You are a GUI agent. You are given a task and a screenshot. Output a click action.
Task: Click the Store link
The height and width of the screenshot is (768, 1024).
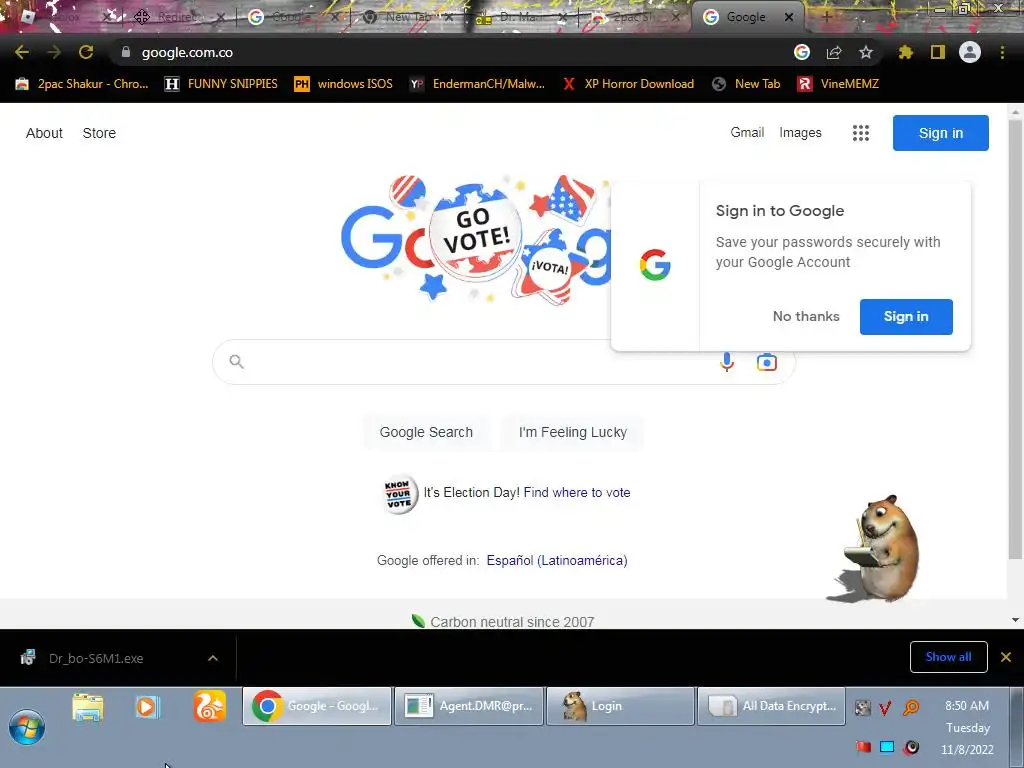[99, 133]
